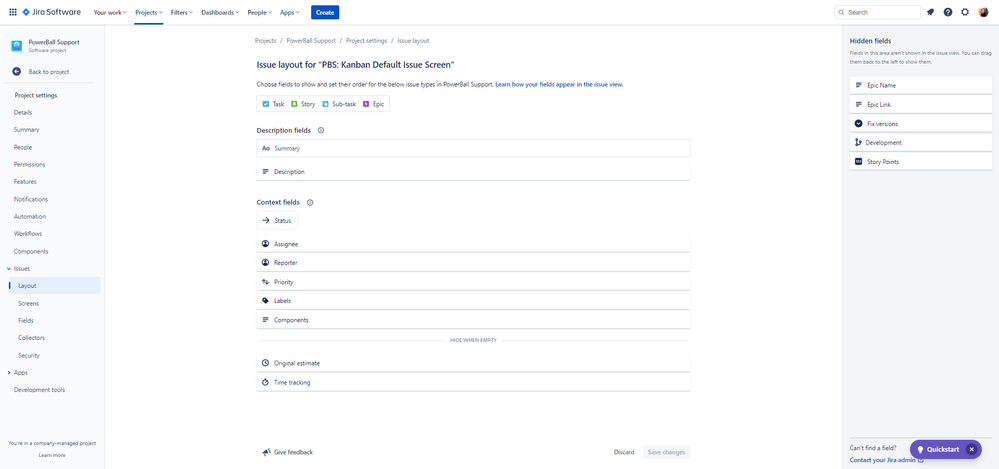Open 'Learn how your fields appear' link
999x469 pixels.
[559, 85]
